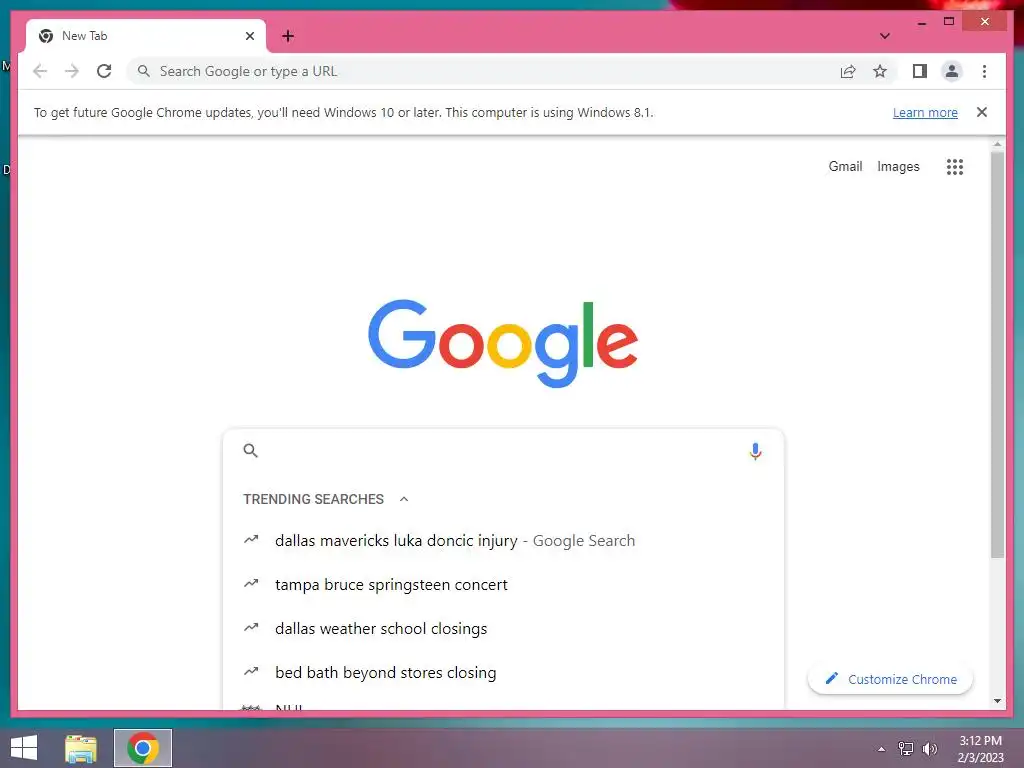Close the New Tab tab
The image size is (1024, 768).
[249, 36]
